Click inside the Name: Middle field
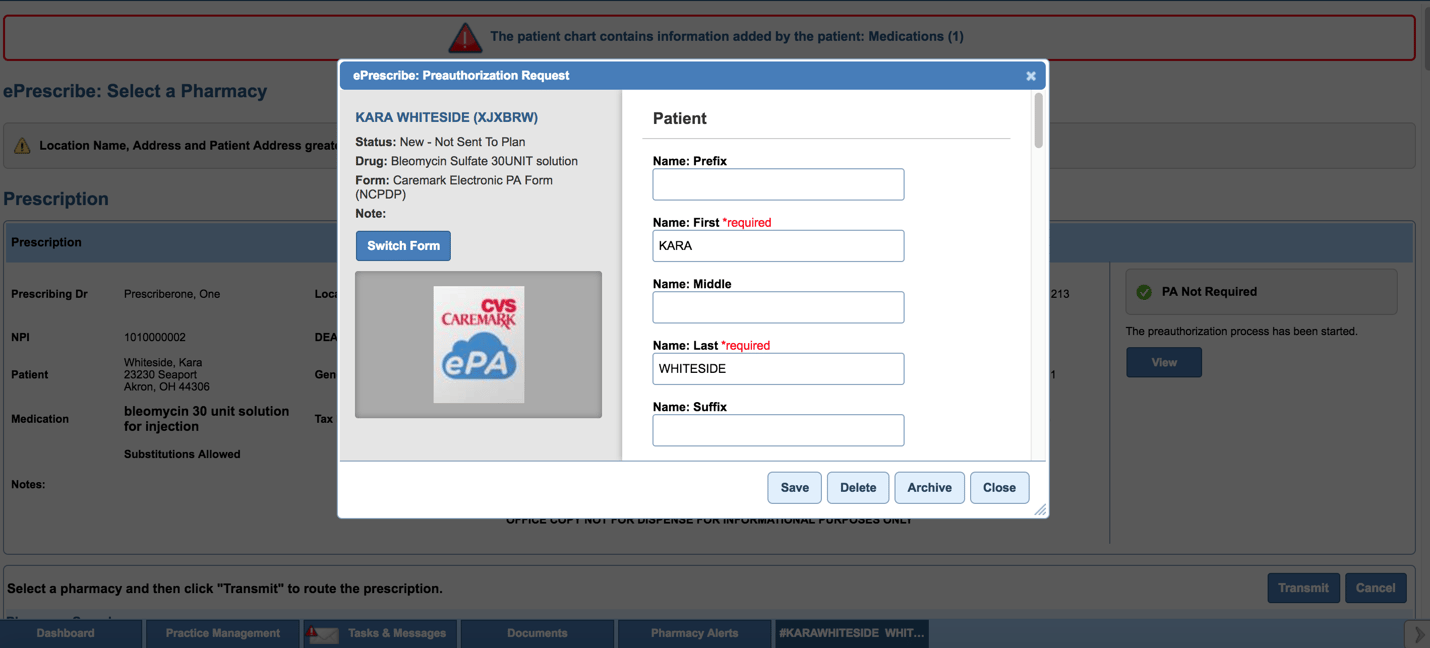 pos(778,307)
